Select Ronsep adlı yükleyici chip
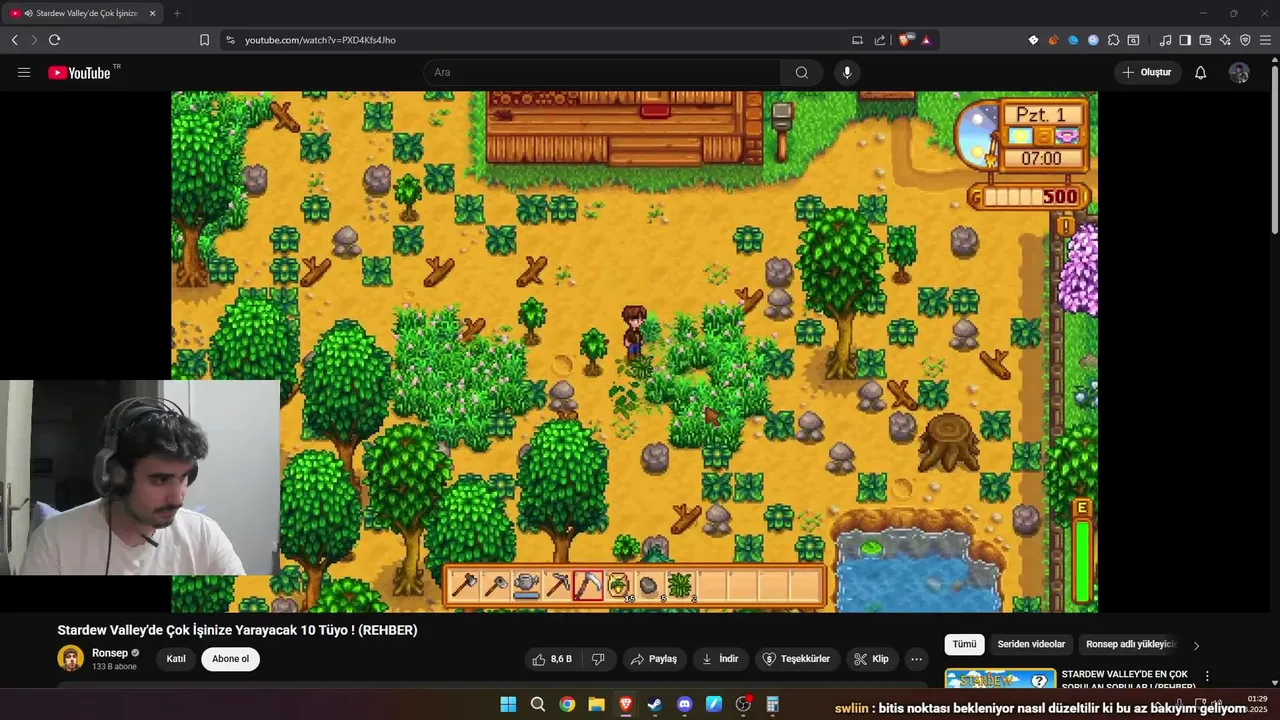This screenshot has width=1280, height=720. (1131, 645)
